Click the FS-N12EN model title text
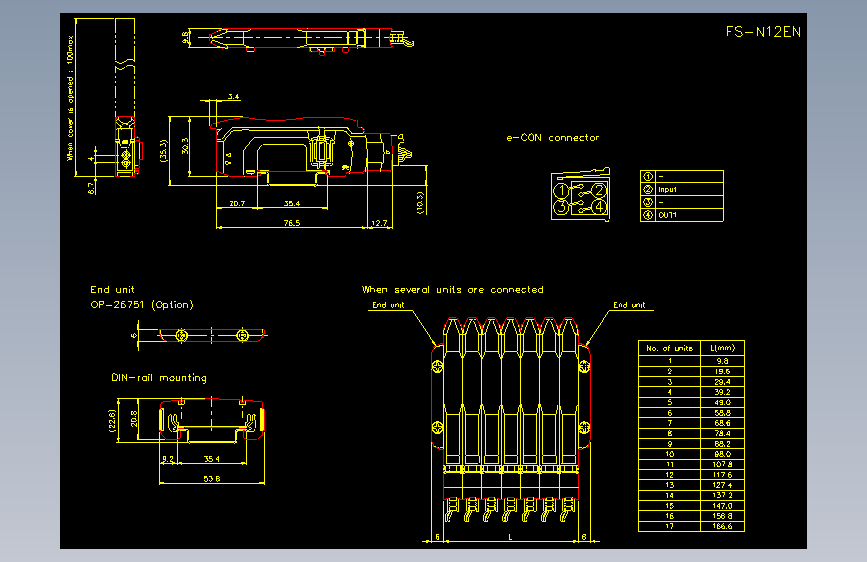Image resolution: width=867 pixels, height=562 pixels. [763, 32]
